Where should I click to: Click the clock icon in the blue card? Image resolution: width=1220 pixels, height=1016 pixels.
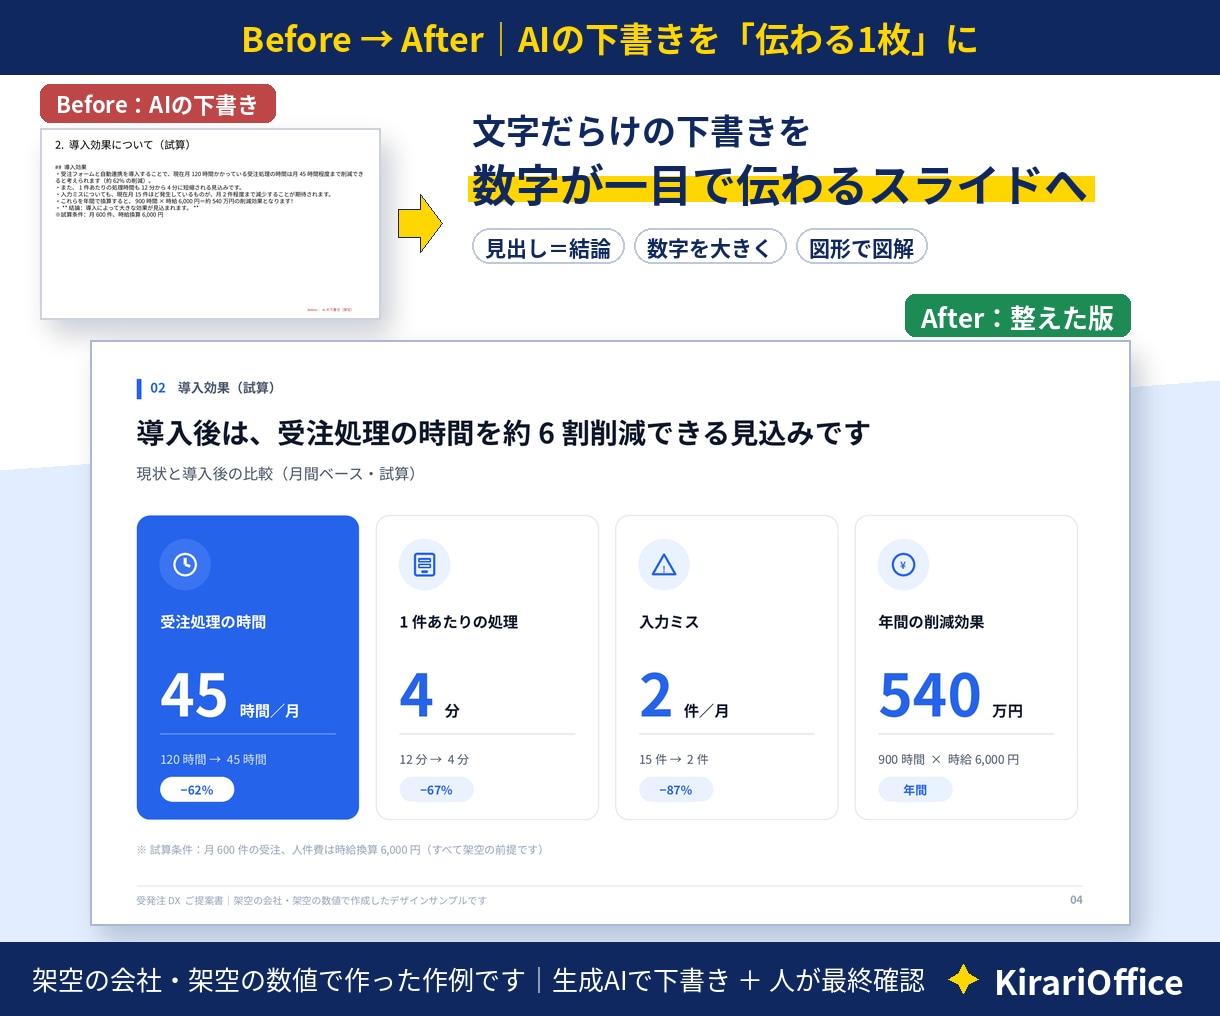[185, 564]
